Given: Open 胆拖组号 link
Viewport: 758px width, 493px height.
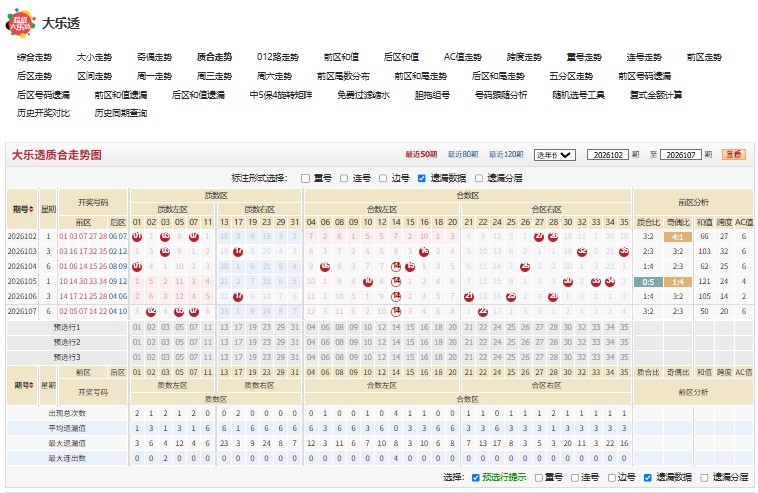Looking at the screenshot, I should click(x=432, y=95).
